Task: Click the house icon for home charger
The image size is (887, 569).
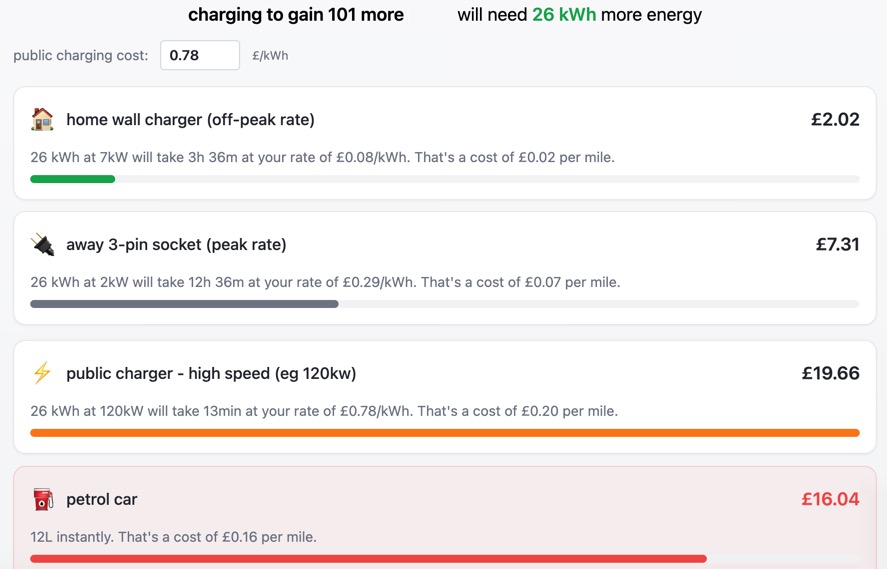Action: click(x=42, y=120)
